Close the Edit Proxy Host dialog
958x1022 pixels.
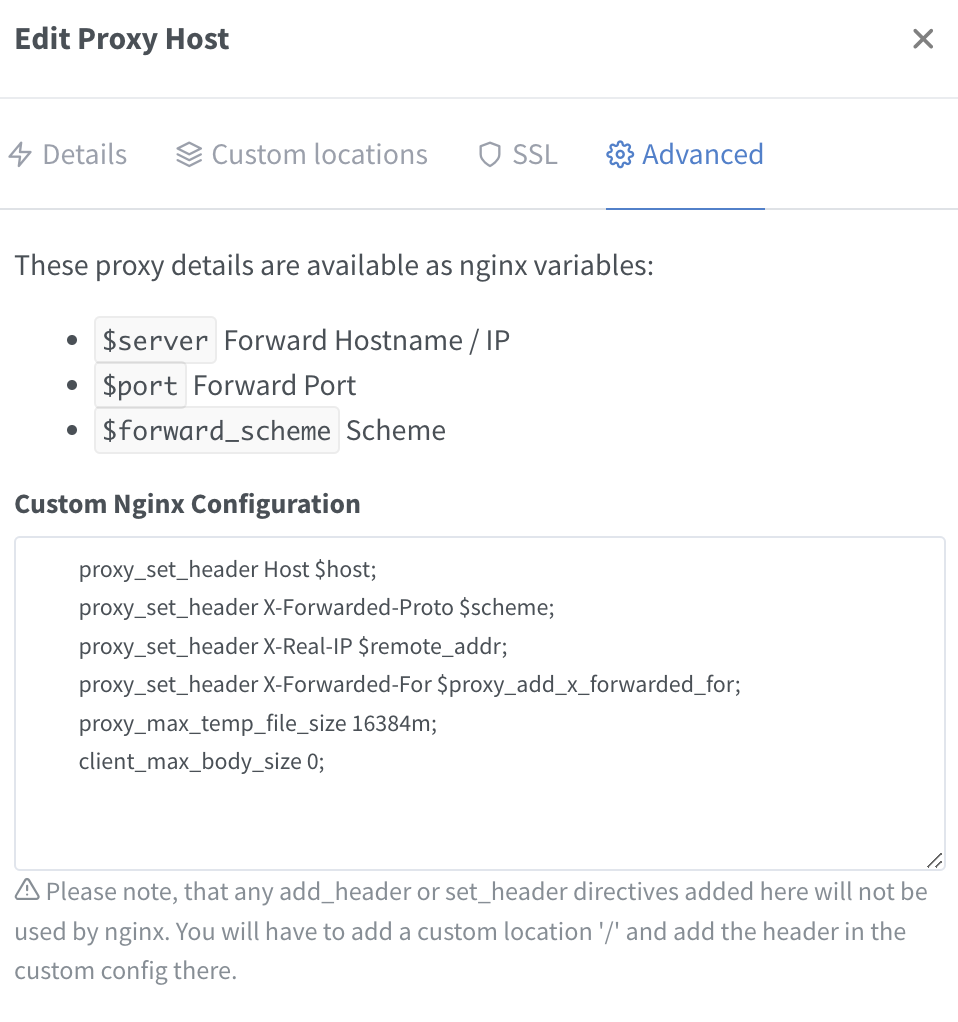tap(923, 39)
